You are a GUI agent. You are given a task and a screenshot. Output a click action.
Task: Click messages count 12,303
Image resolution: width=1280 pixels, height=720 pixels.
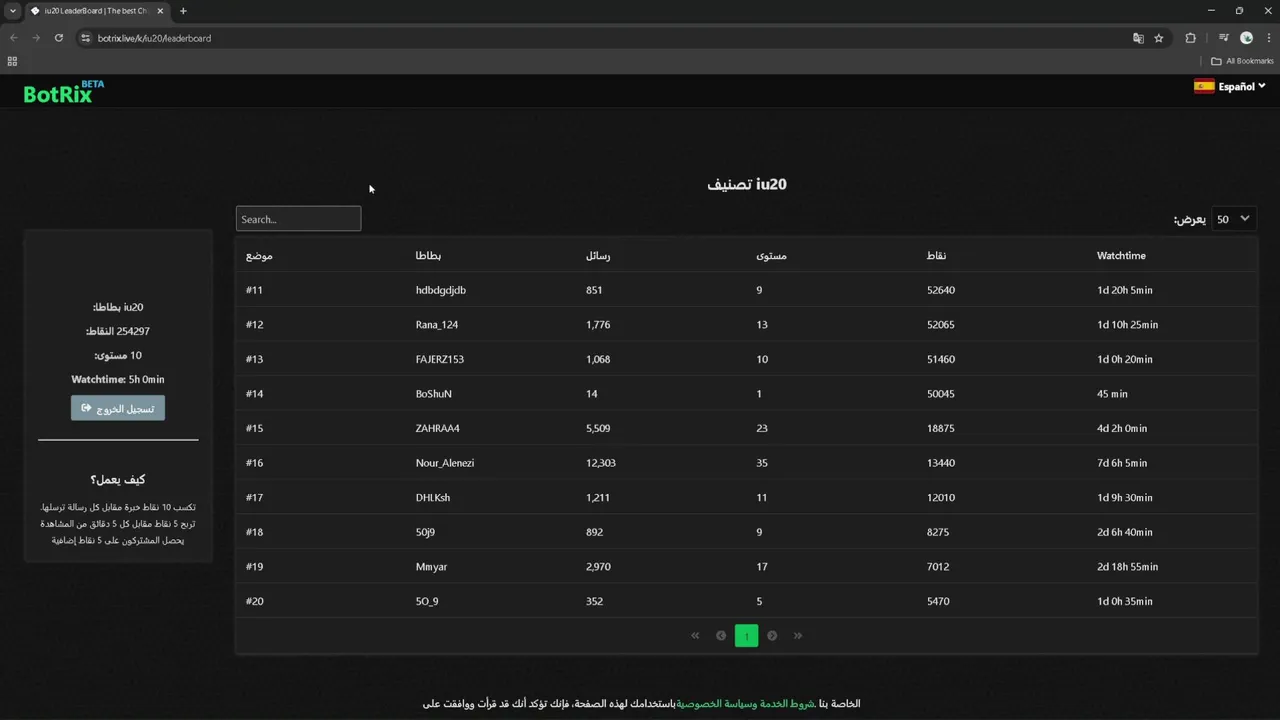coord(601,463)
